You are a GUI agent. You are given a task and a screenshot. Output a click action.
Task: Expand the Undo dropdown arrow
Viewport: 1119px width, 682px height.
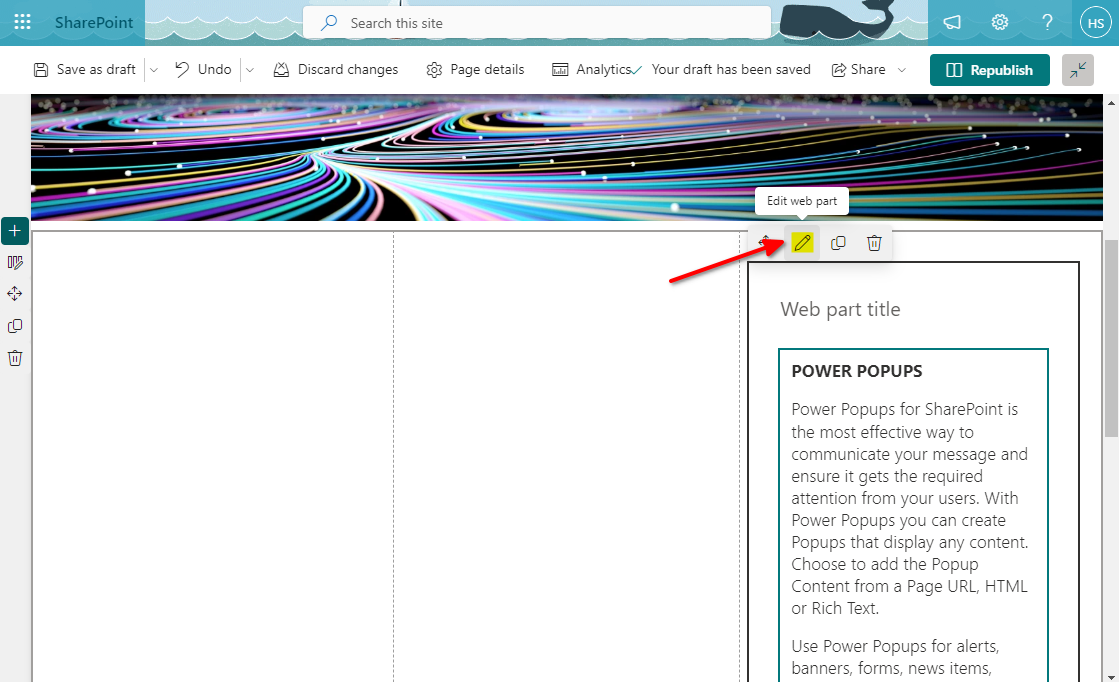pyautogui.click(x=250, y=70)
